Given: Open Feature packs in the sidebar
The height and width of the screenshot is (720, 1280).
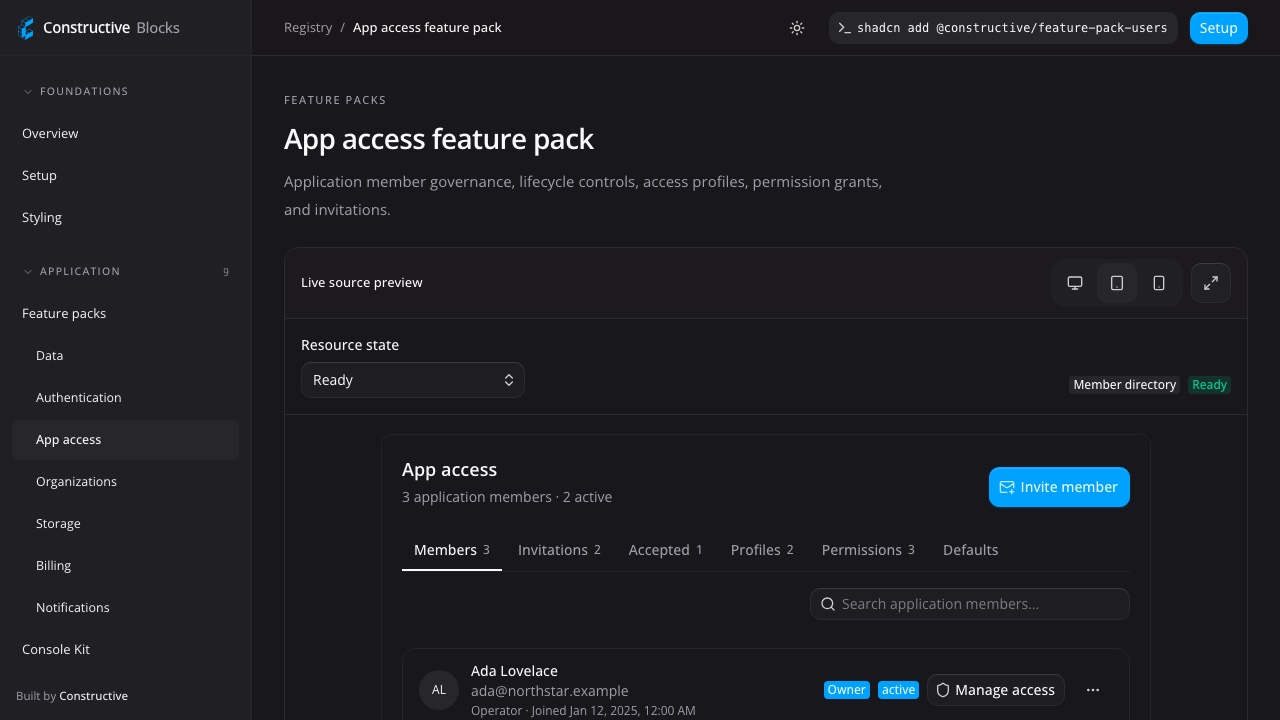Looking at the screenshot, I should pyautogui.click(x=125, y=313).
